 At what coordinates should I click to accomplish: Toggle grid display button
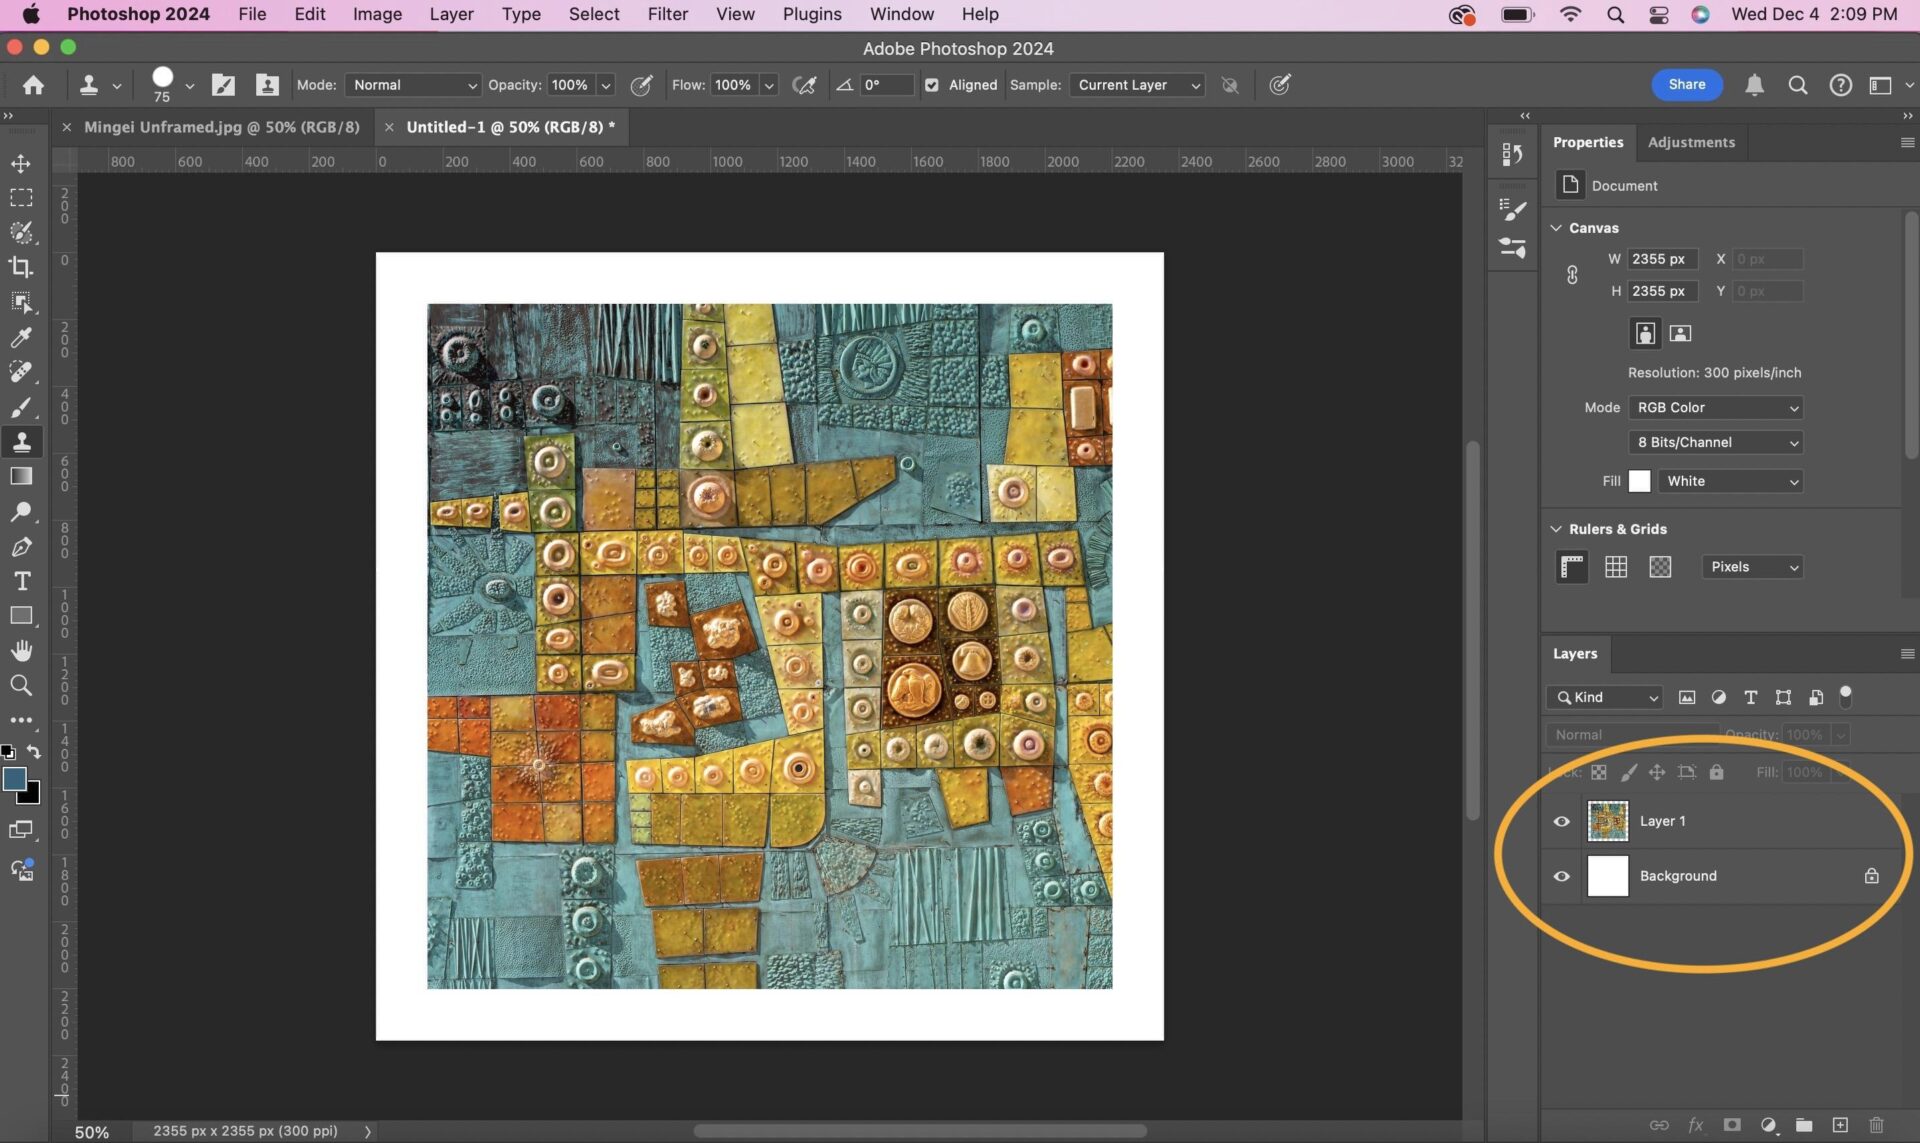click(x=1616, y=567)
